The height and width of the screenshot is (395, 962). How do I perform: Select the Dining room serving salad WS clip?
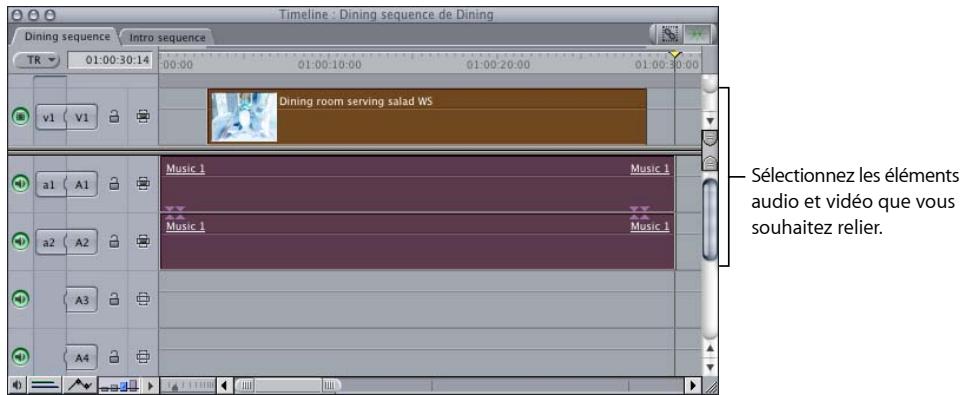coord(427,116)
